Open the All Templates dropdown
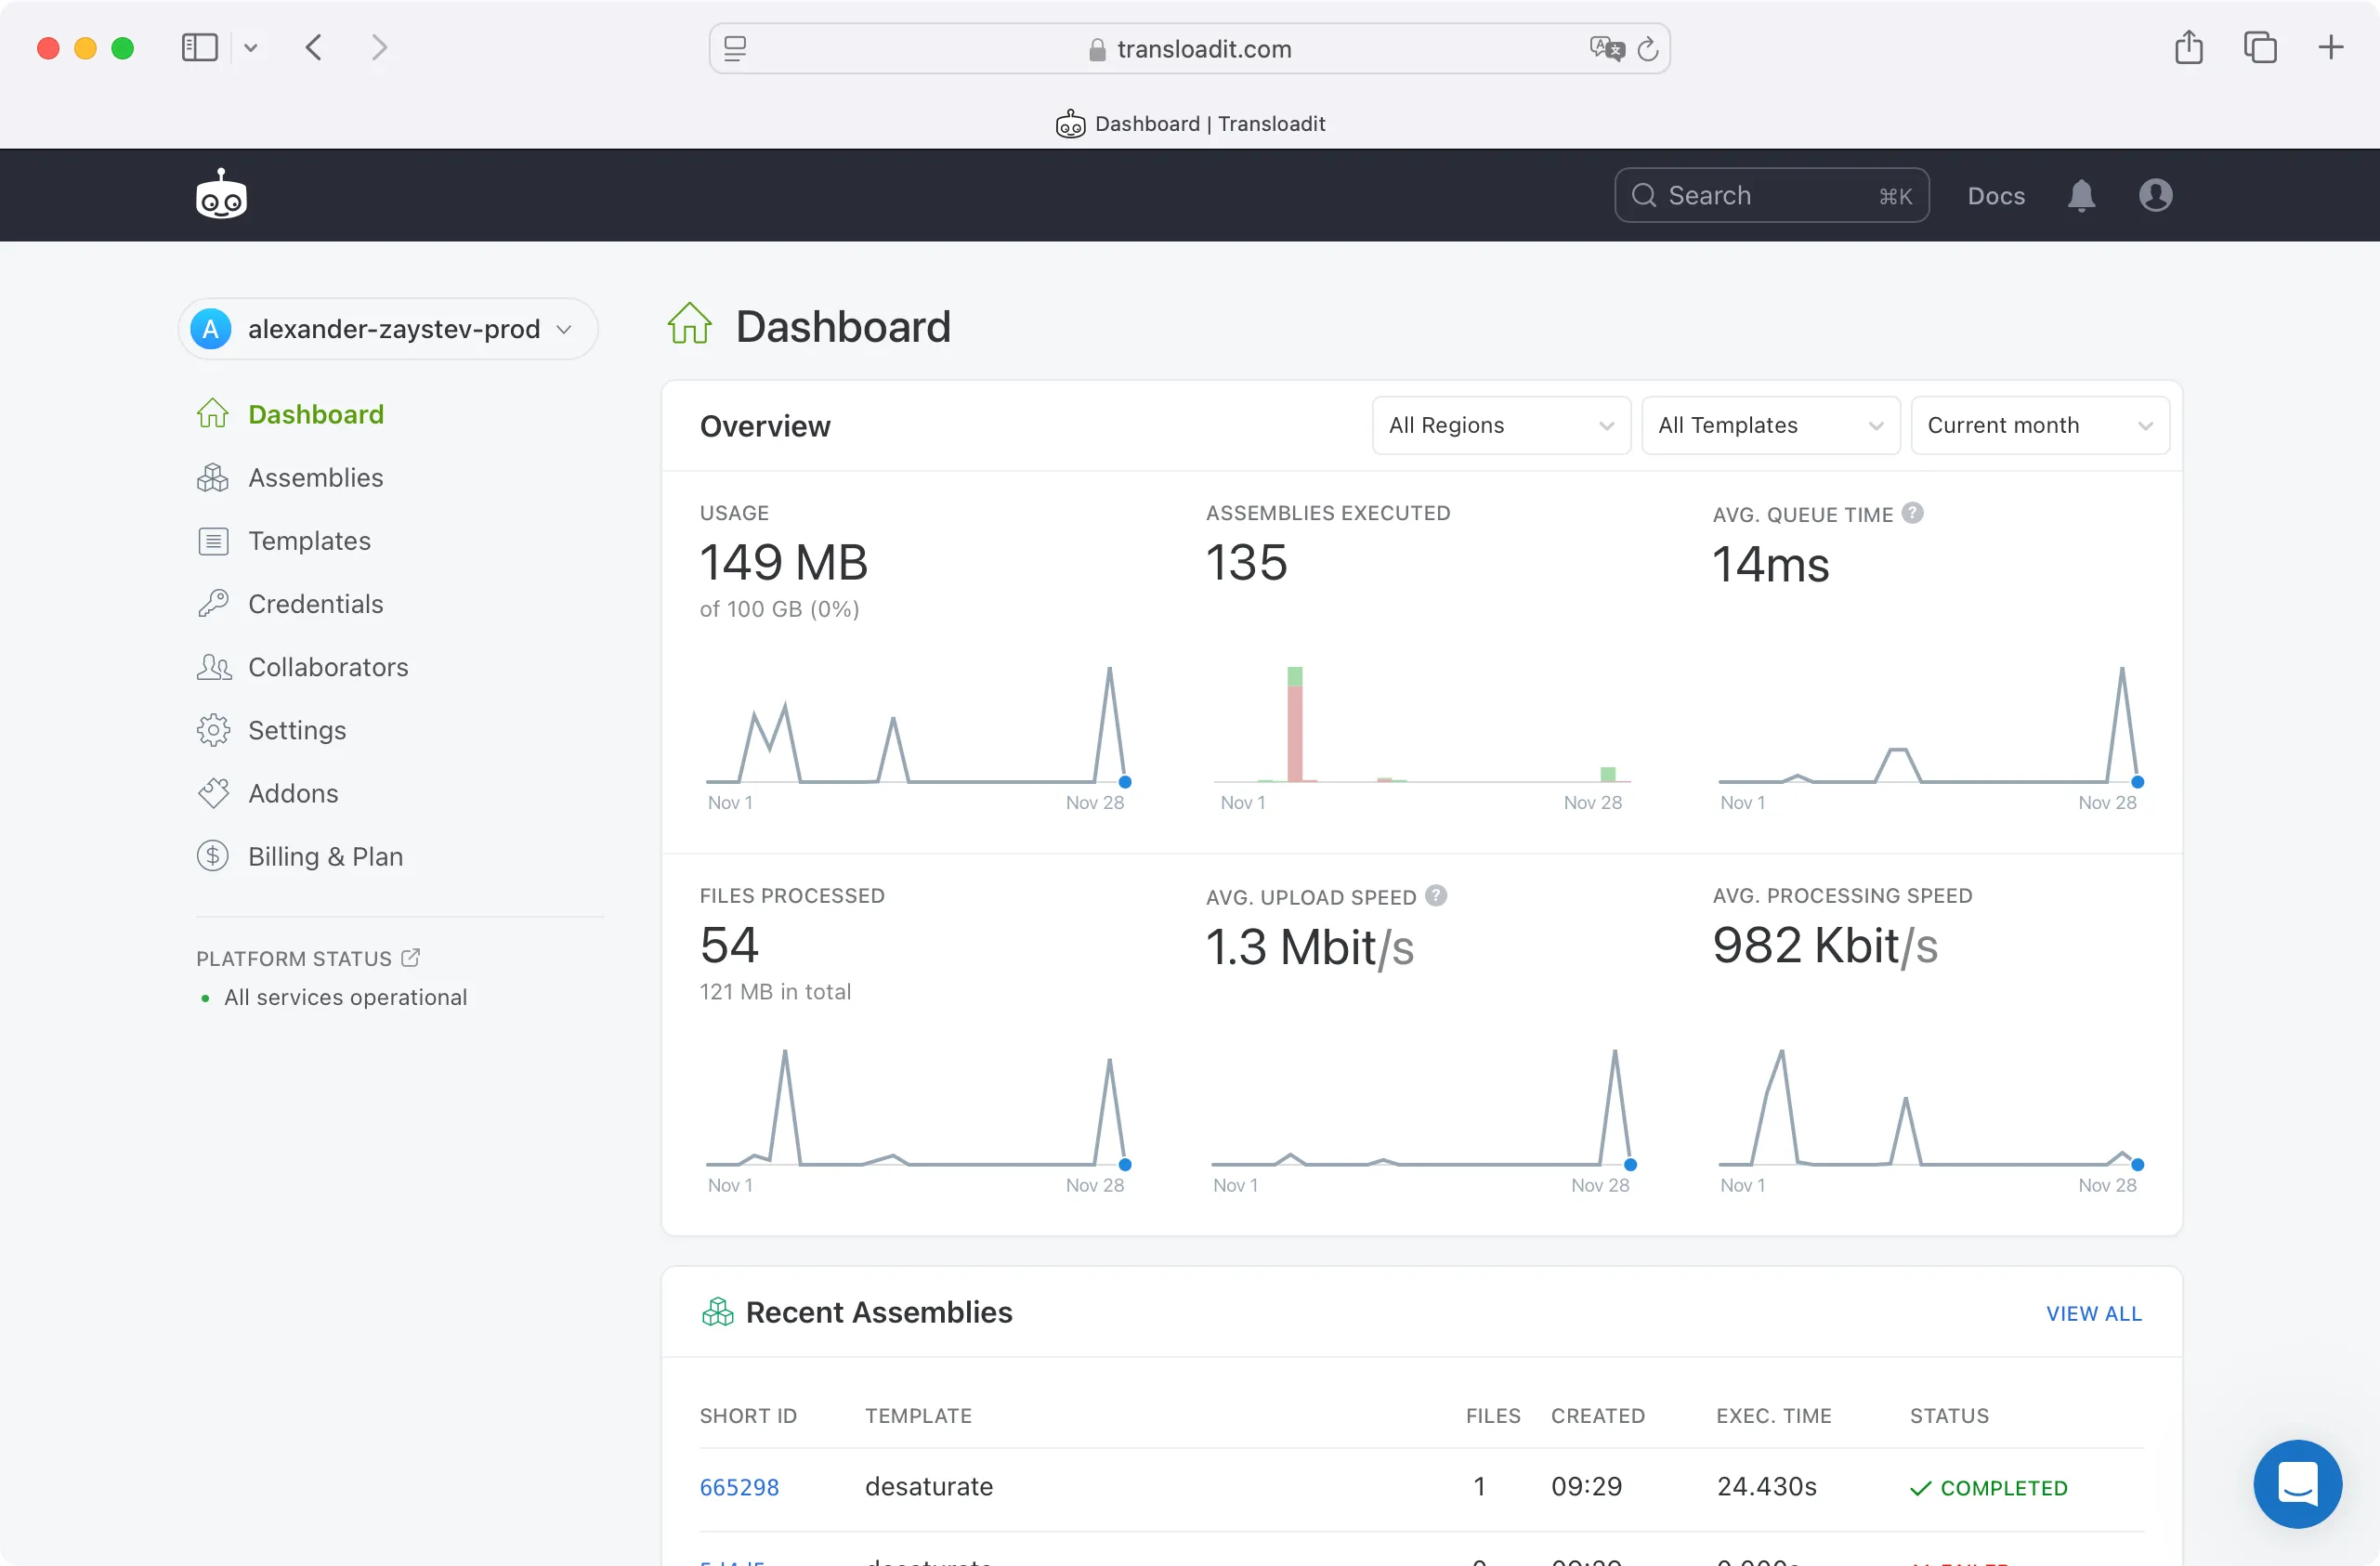Viewport: 2380px width, 1566px height. tap(1770, 425)
